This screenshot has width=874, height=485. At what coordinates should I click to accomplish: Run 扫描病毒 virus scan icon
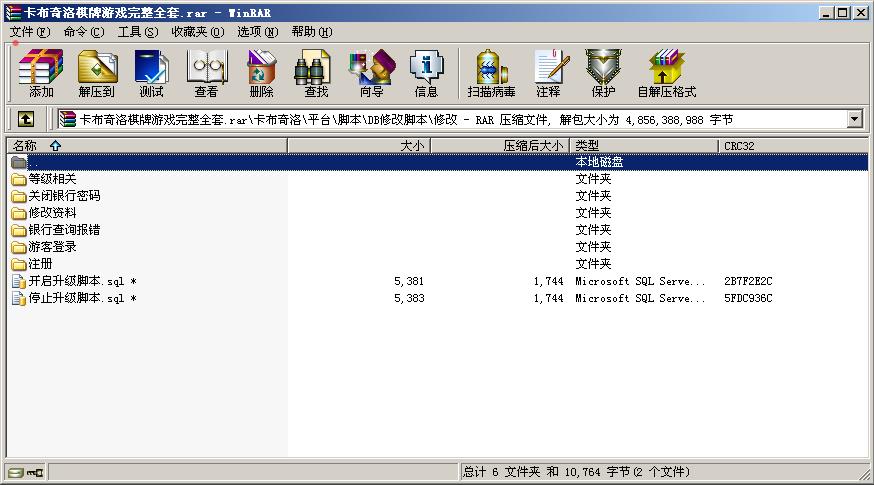point(491,74)
